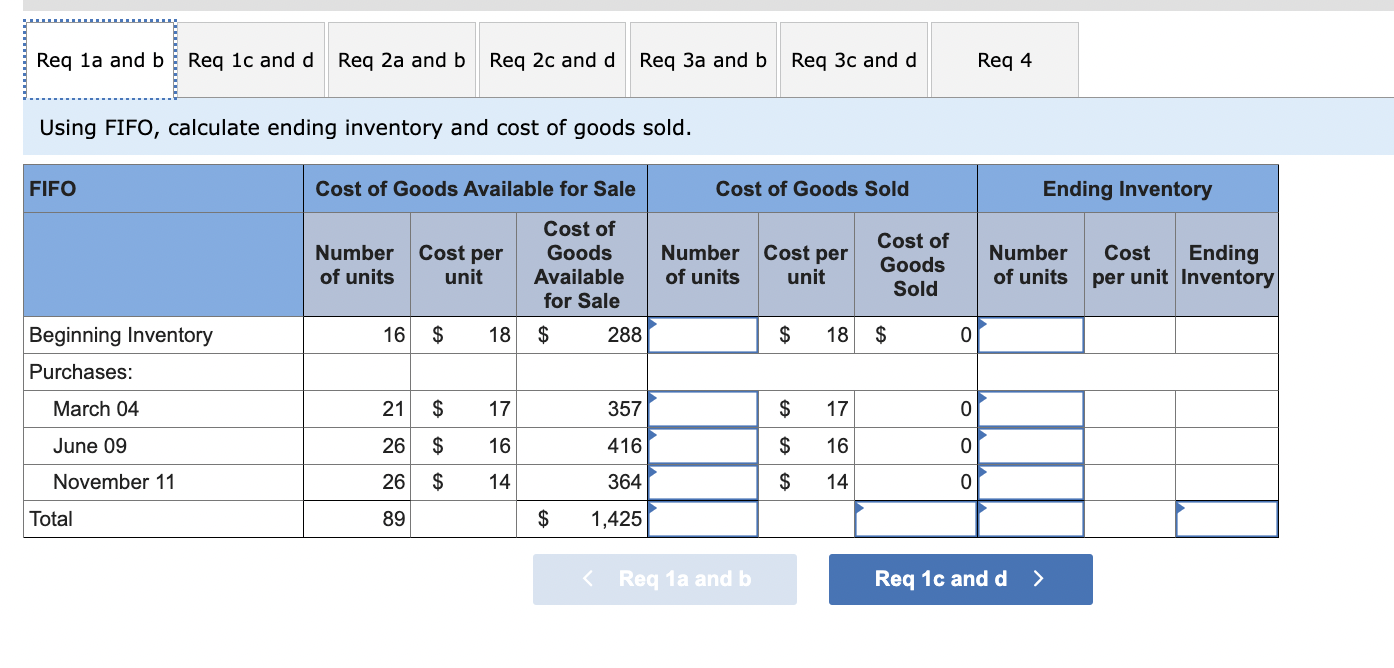Click the June 09 row label
The image size is (1394, 668).
90,446
